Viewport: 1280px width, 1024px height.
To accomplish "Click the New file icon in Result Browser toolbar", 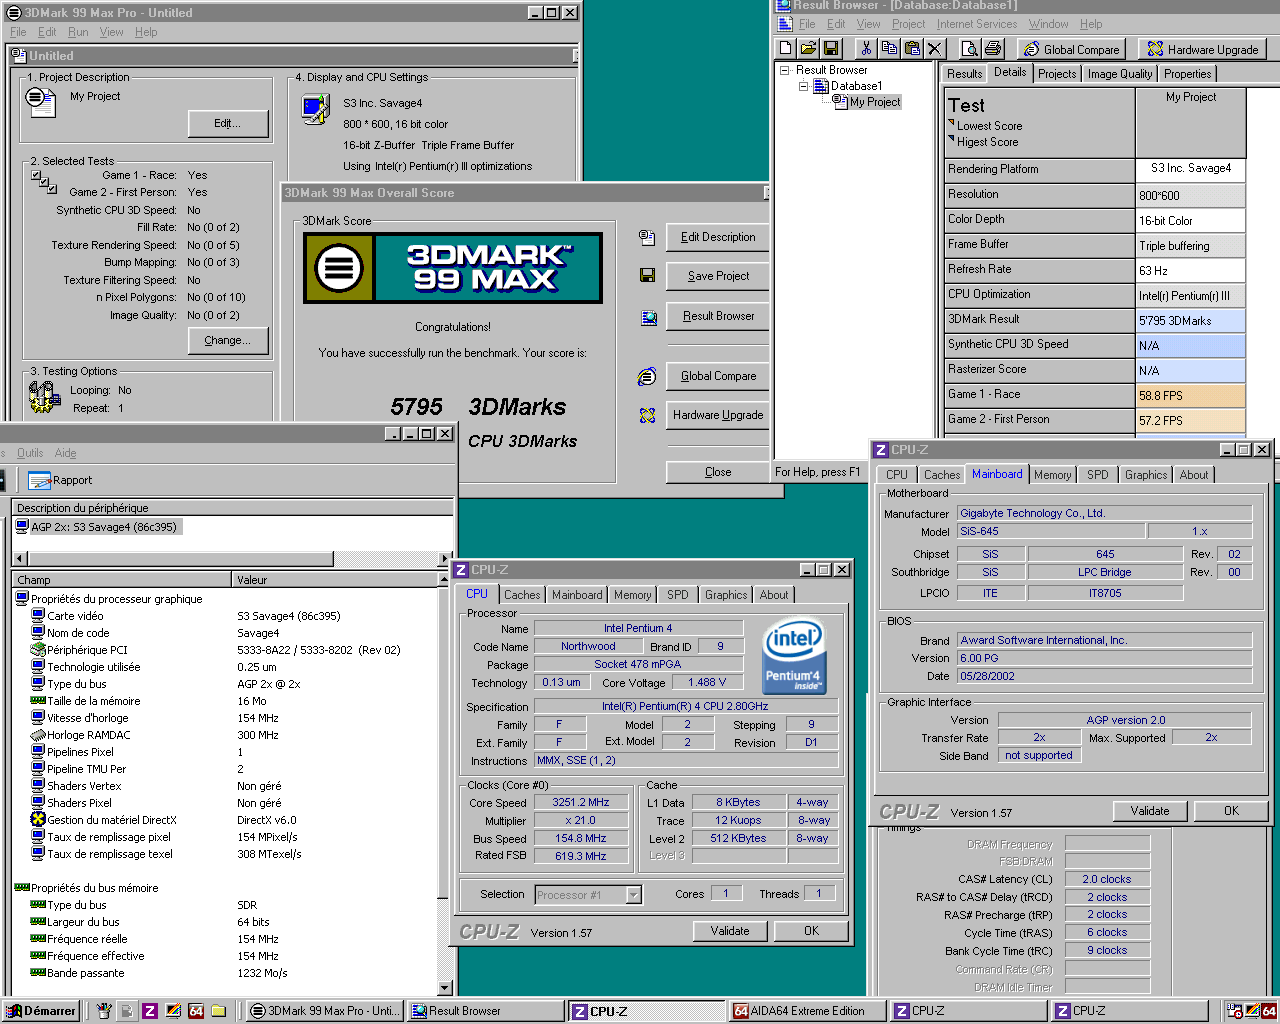I will [x=786, y=48].
